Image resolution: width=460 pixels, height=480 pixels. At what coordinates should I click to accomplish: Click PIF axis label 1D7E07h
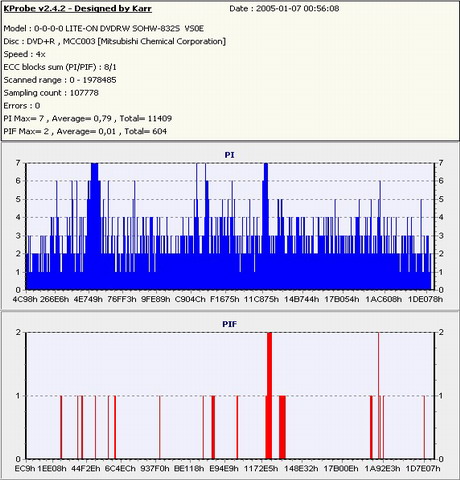click(423, 469)
